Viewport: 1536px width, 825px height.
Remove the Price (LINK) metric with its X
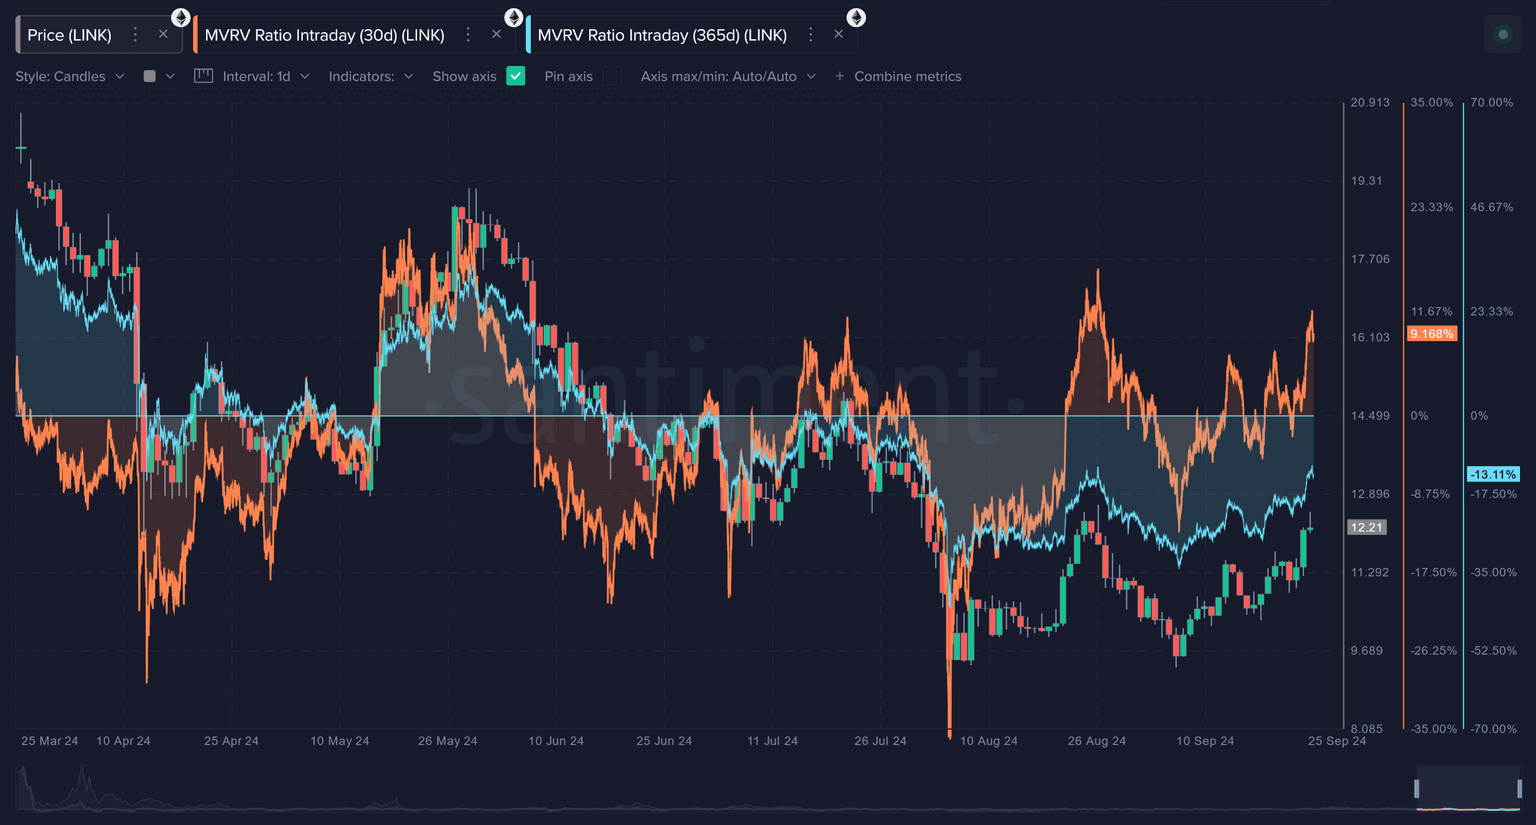coord(163,35)
